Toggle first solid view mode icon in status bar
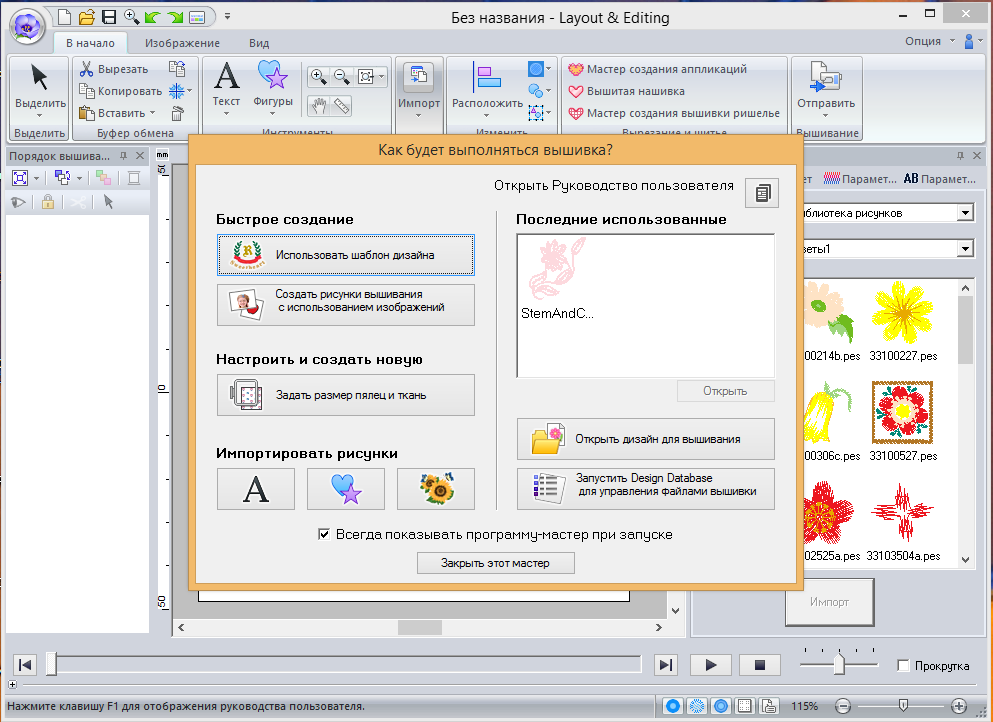 point(673,706)
